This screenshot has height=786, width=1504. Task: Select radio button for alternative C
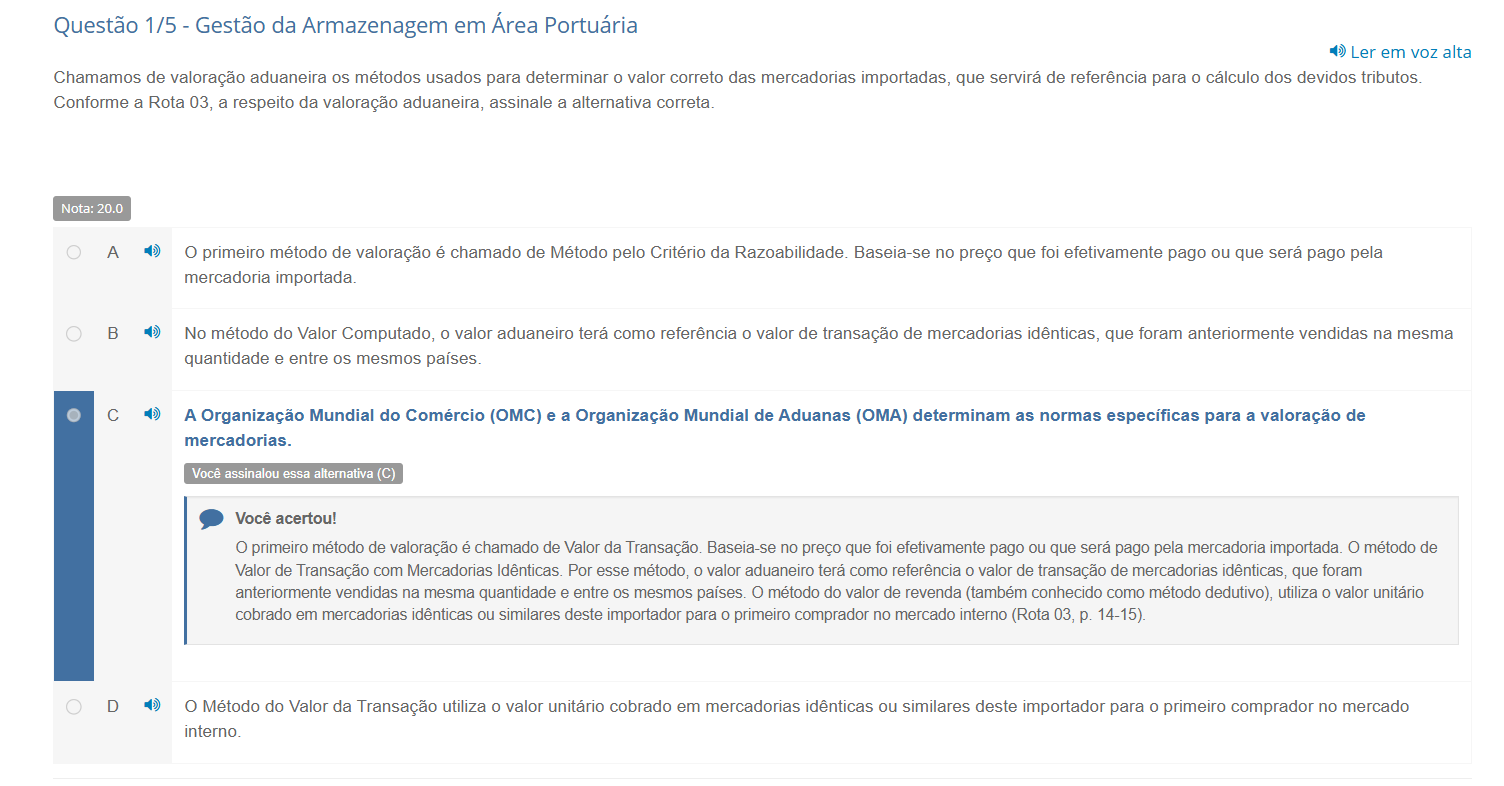(x=74, y=415)
